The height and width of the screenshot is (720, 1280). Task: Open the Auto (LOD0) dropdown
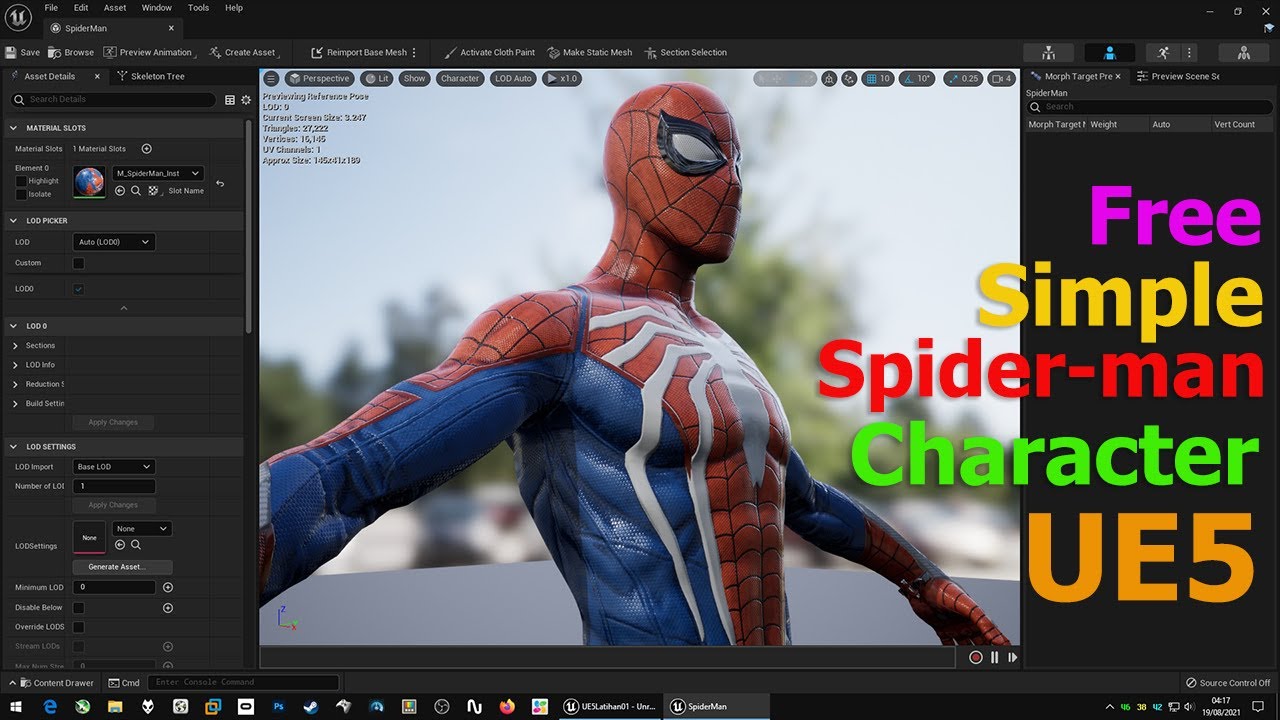tap(114, 242)
